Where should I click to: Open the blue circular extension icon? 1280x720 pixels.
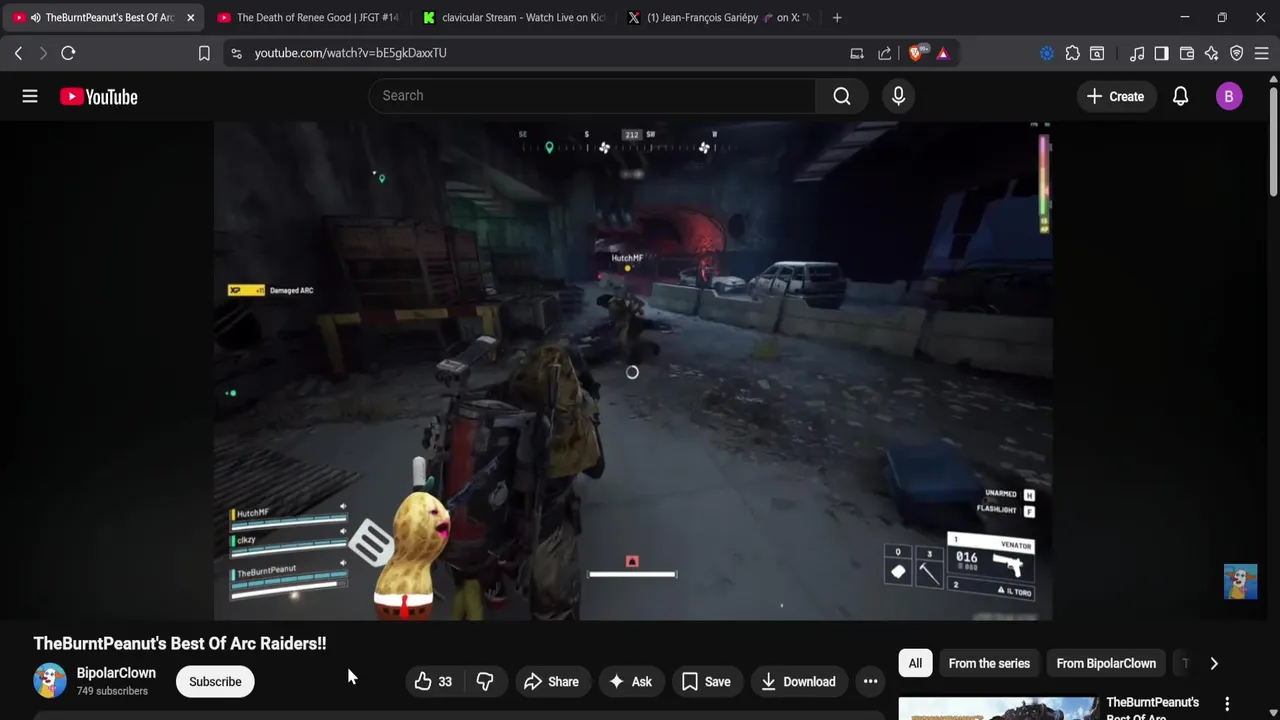[x=1047, y=53]
